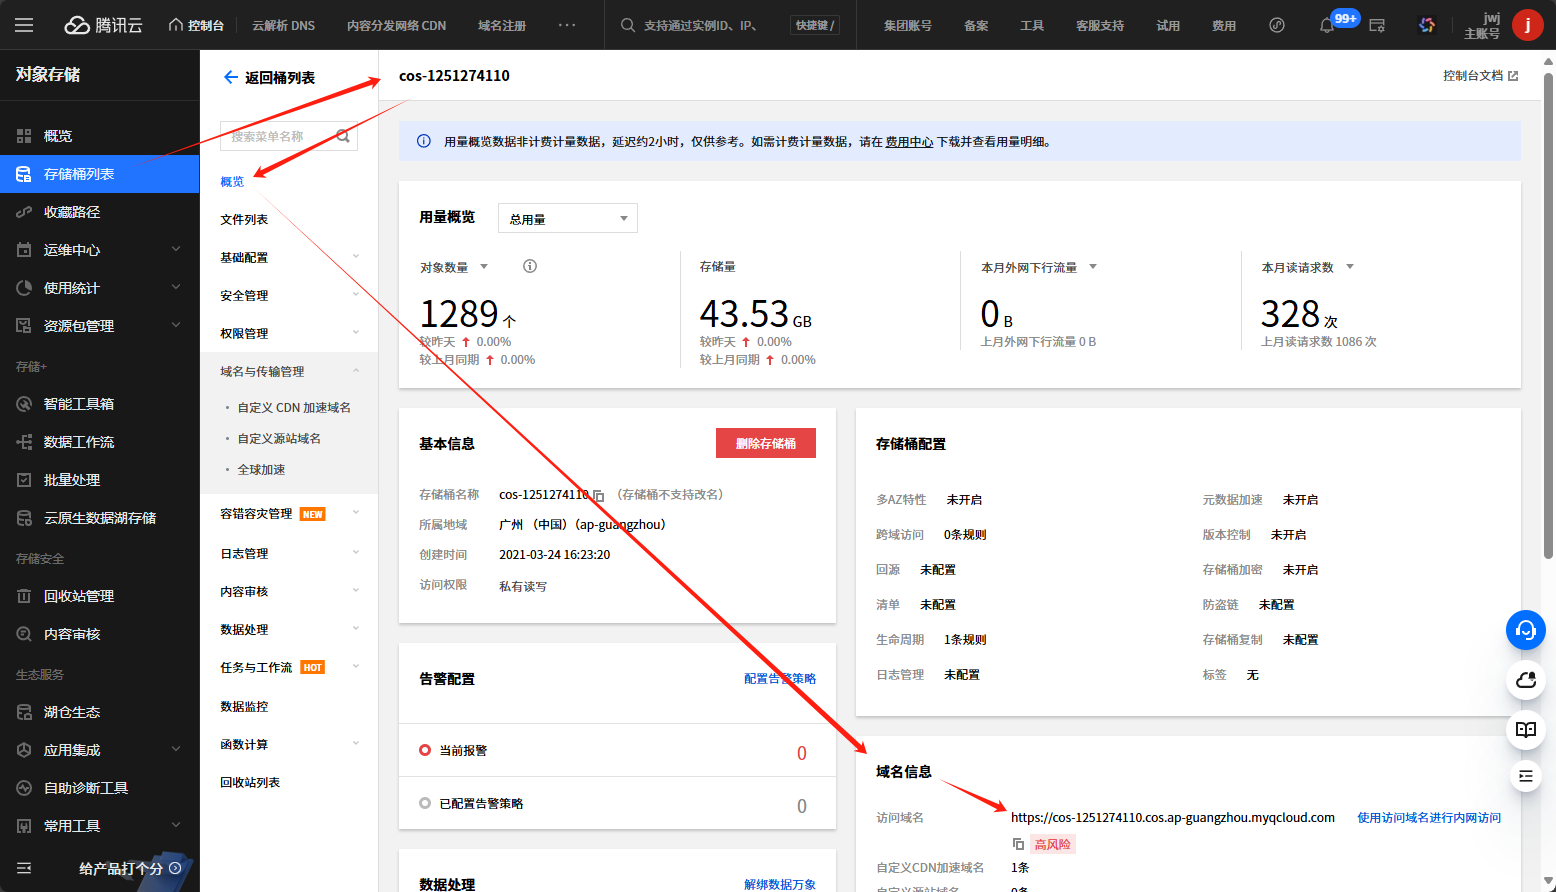Click 使用访问域名进行内网访问 link
The width and height of the screenshot is (1556, 892).
click(1429, 818)
